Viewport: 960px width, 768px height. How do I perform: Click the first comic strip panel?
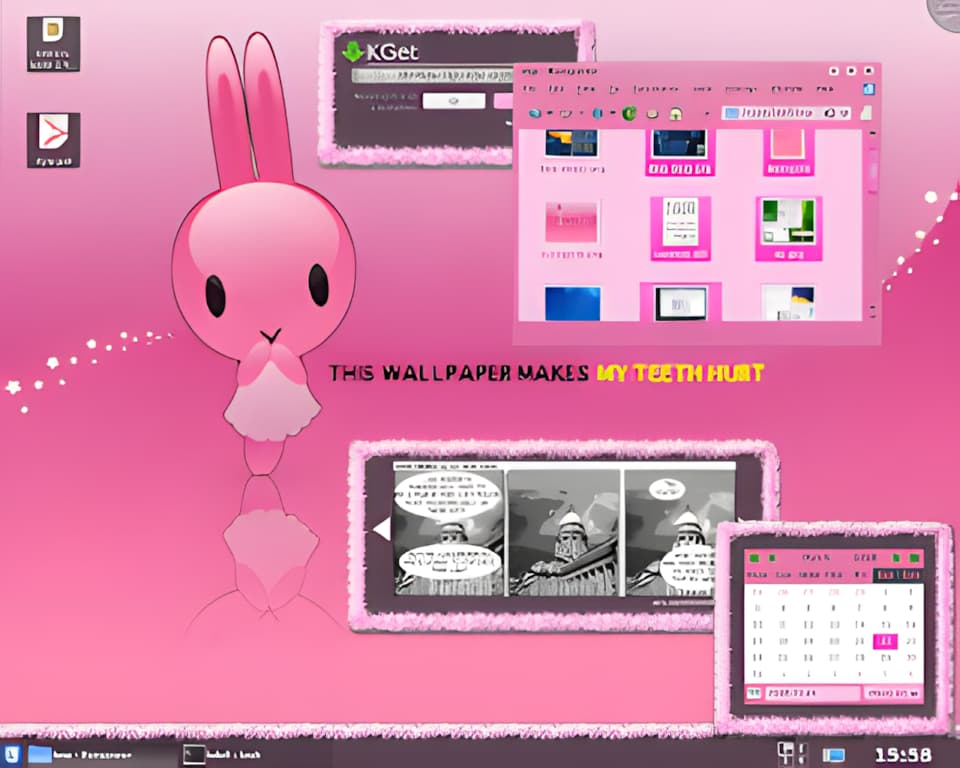tap(448, 531)
